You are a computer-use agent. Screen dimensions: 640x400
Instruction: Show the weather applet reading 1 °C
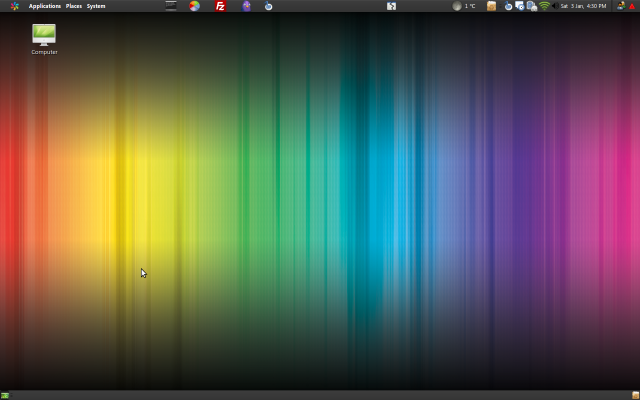pyautogui.click(x=464, y=6)
